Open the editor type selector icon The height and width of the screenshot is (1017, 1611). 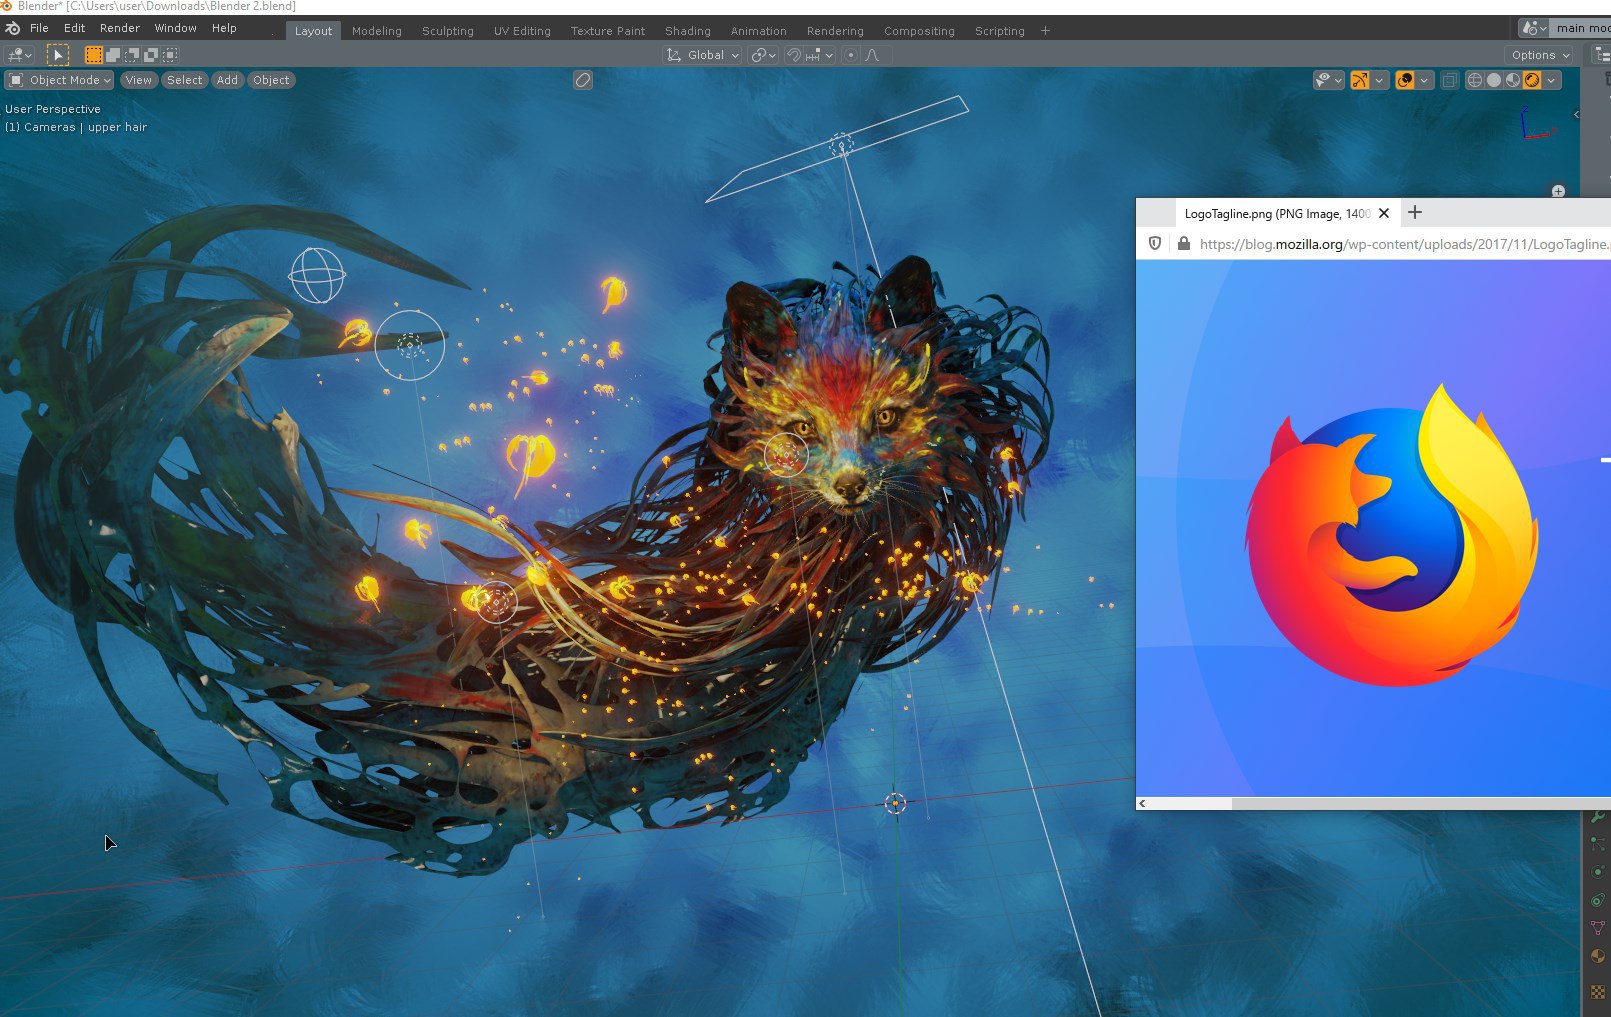coord(19,55)
